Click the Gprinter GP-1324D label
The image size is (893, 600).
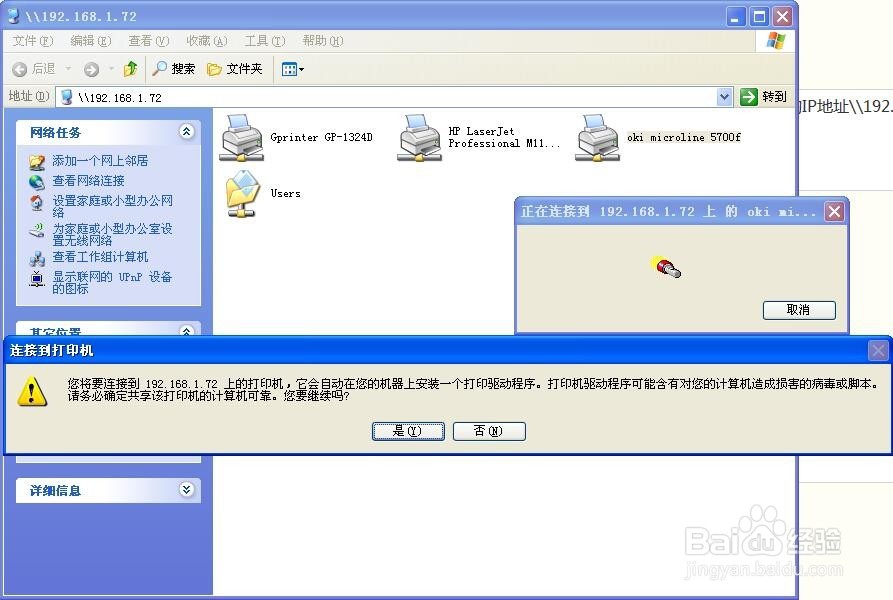[x=321, y=137]
